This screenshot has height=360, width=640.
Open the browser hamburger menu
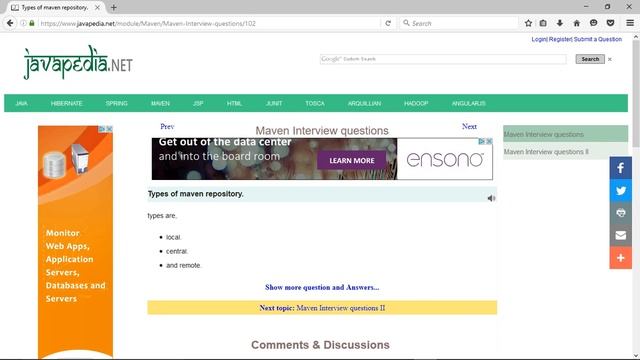[x=630, y=23]
